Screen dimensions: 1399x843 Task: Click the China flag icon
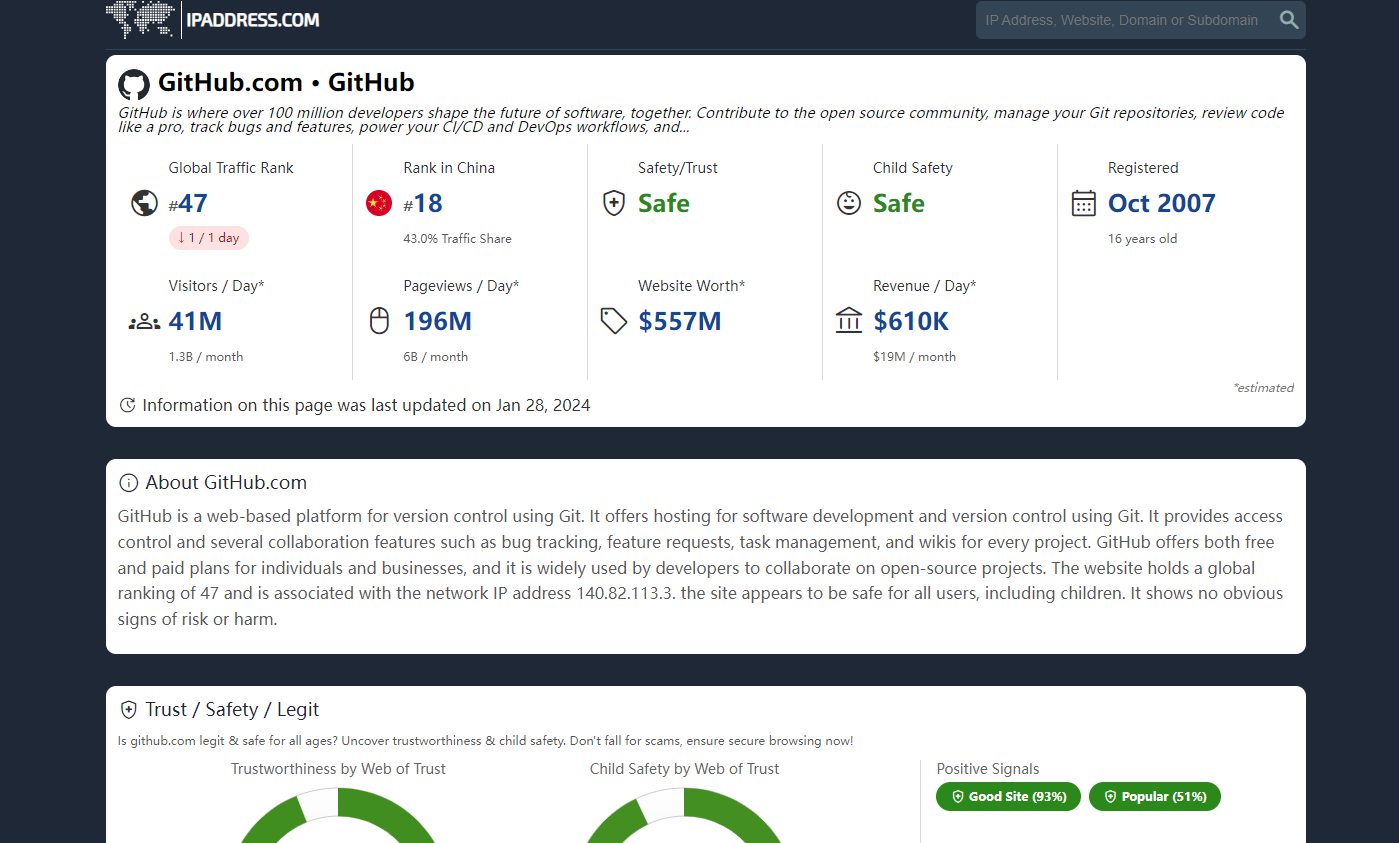click(x=379, y=203)
